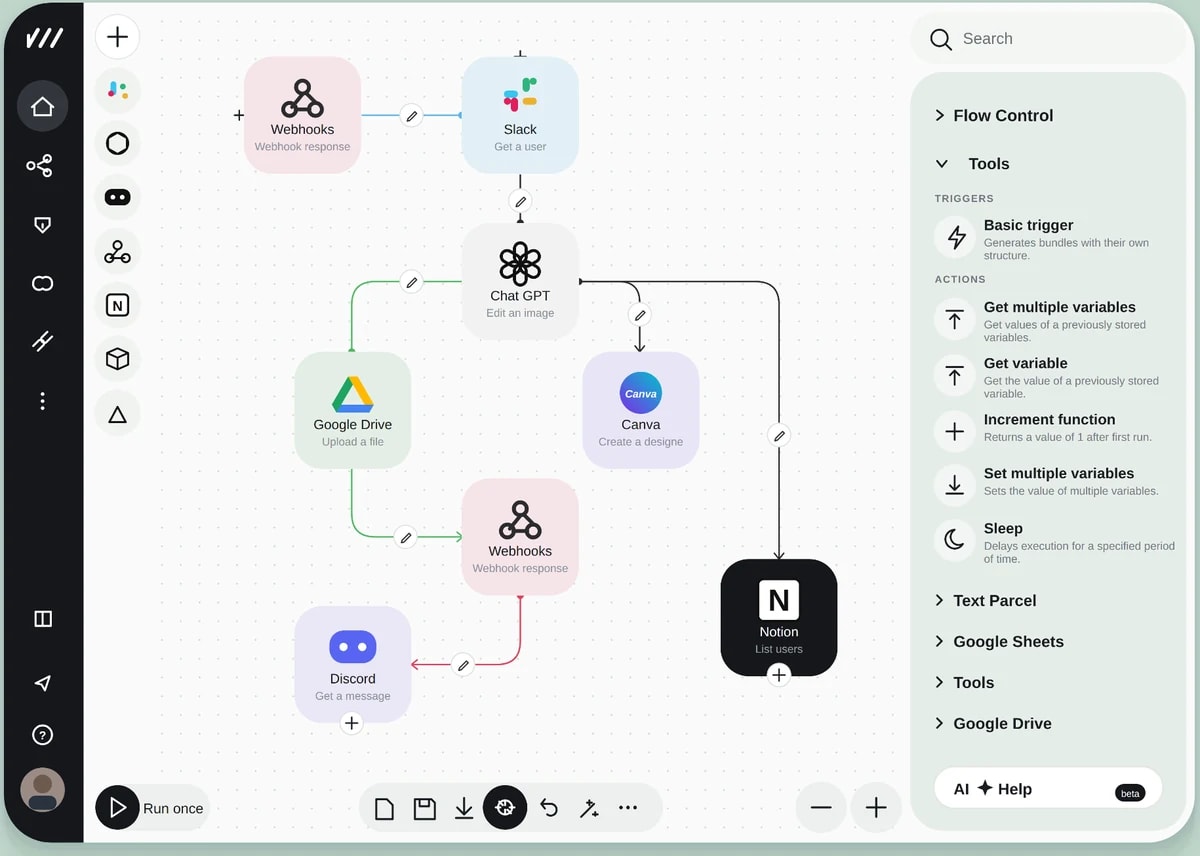Edit the connection between Slack and Chat GPT
Screen dimensions: 1200x856
click(520, 200)
